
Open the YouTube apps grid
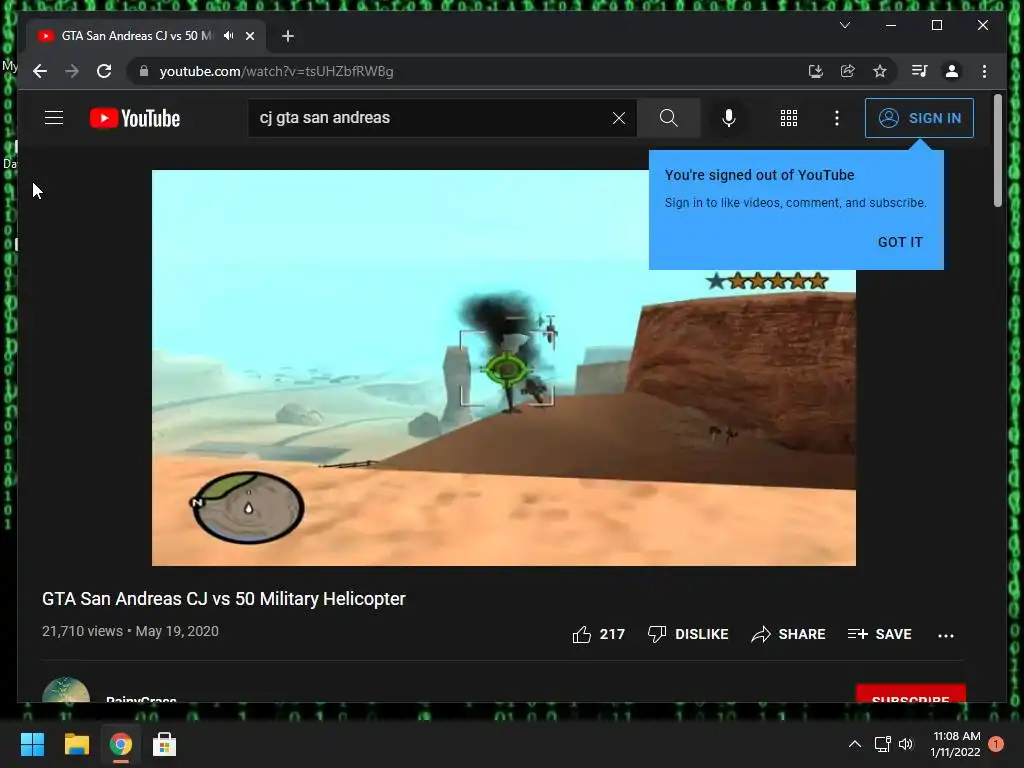(789, 118)
